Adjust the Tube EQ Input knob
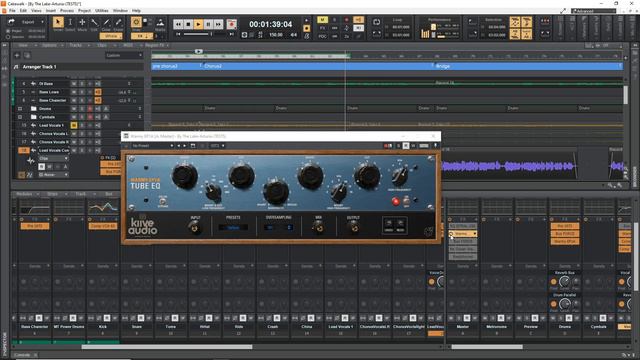The width and height of the screenshot is (640, 360). pos(194,228)
